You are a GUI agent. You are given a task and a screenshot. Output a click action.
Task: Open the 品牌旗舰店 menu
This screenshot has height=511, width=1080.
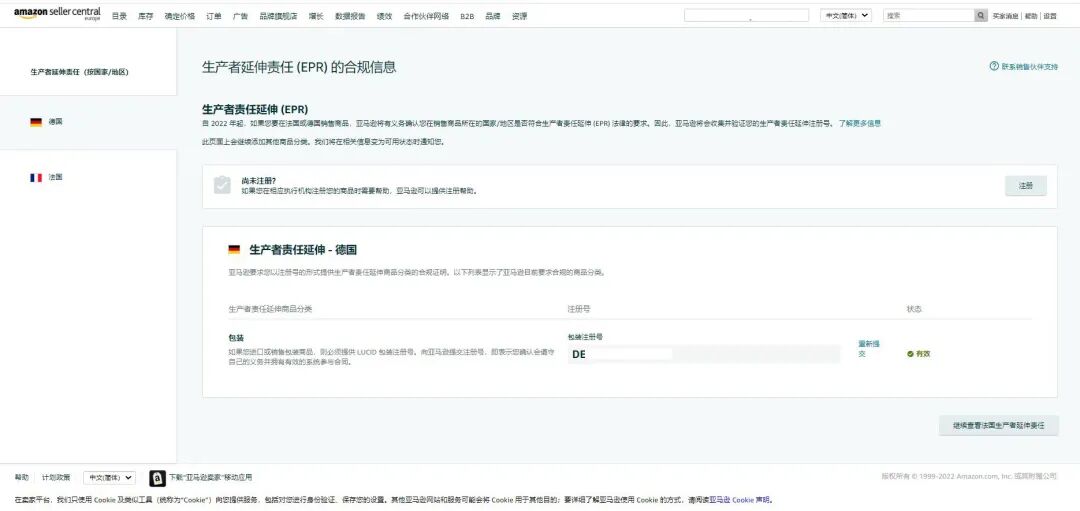(278, 16)
